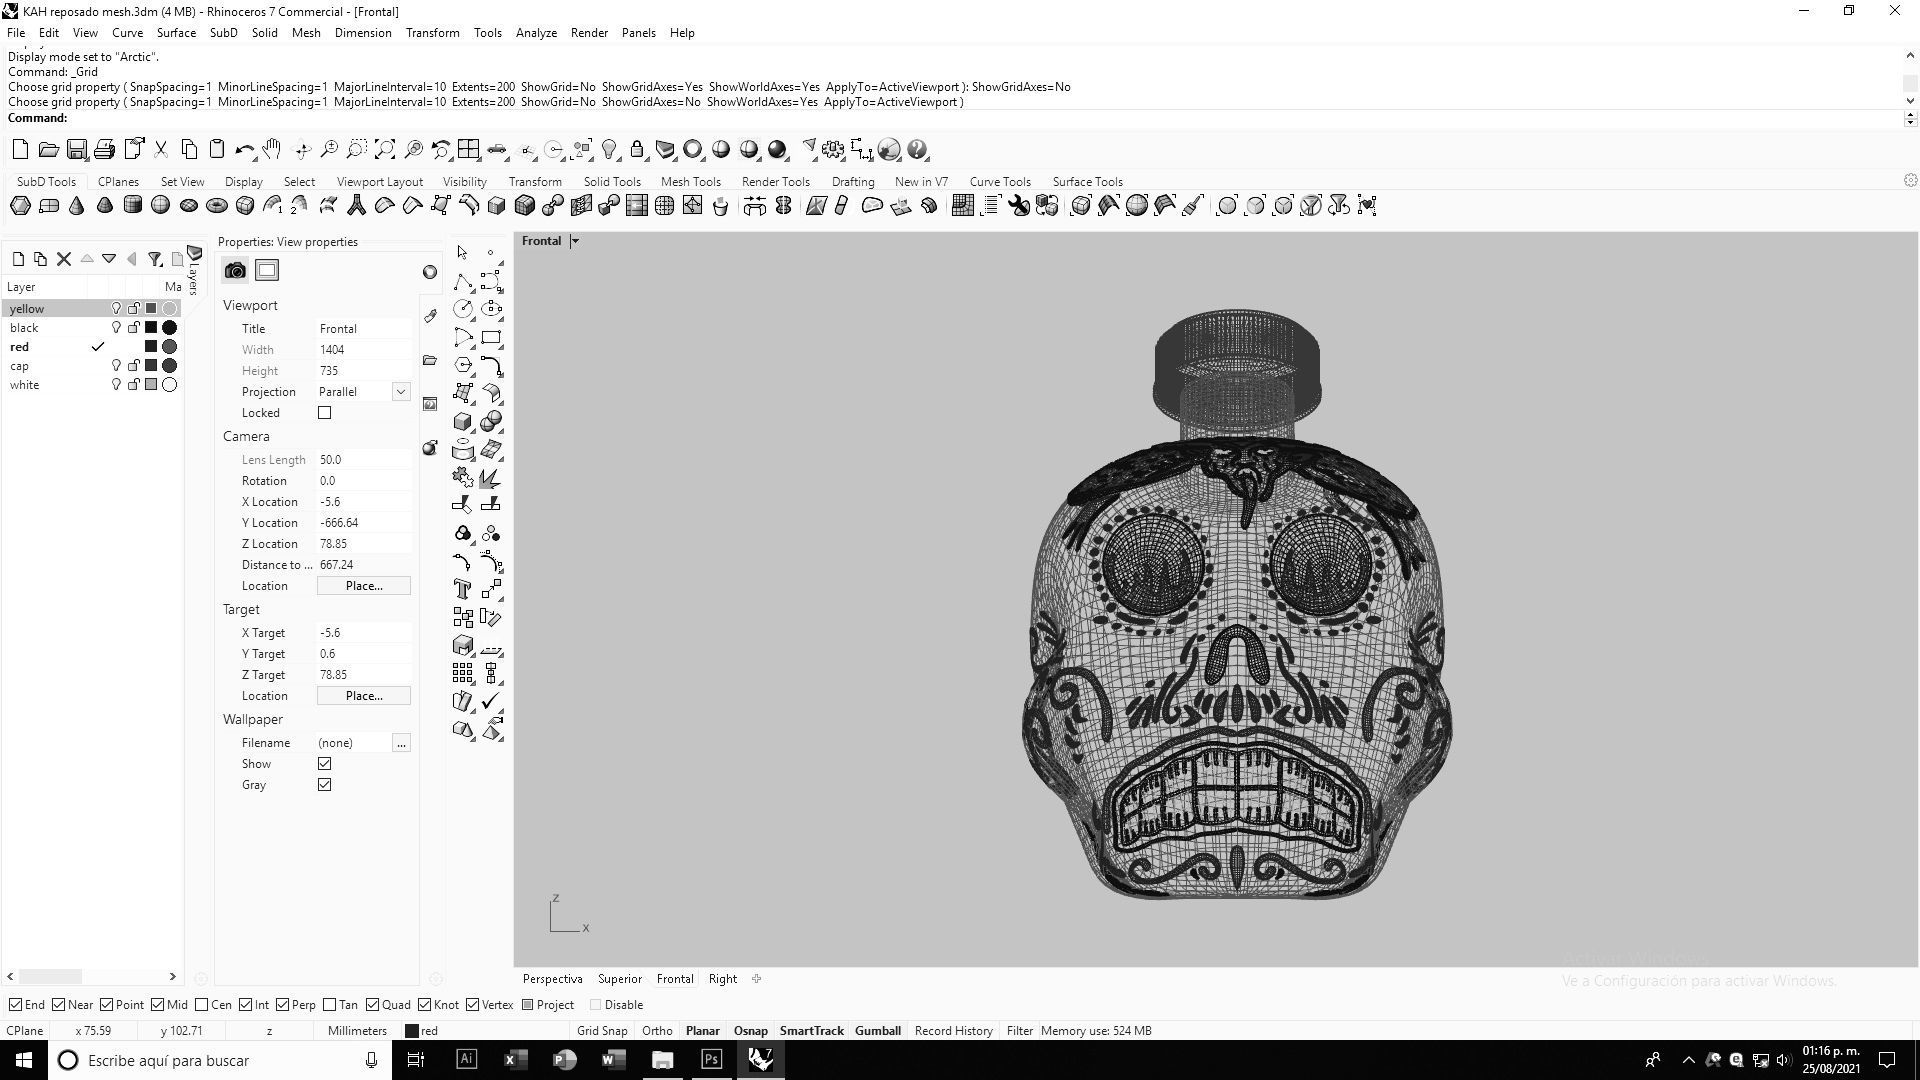Show hidden system tray icons chevron
This screenshot has width=1920, height=1080.
[x=1688, y=1060]
